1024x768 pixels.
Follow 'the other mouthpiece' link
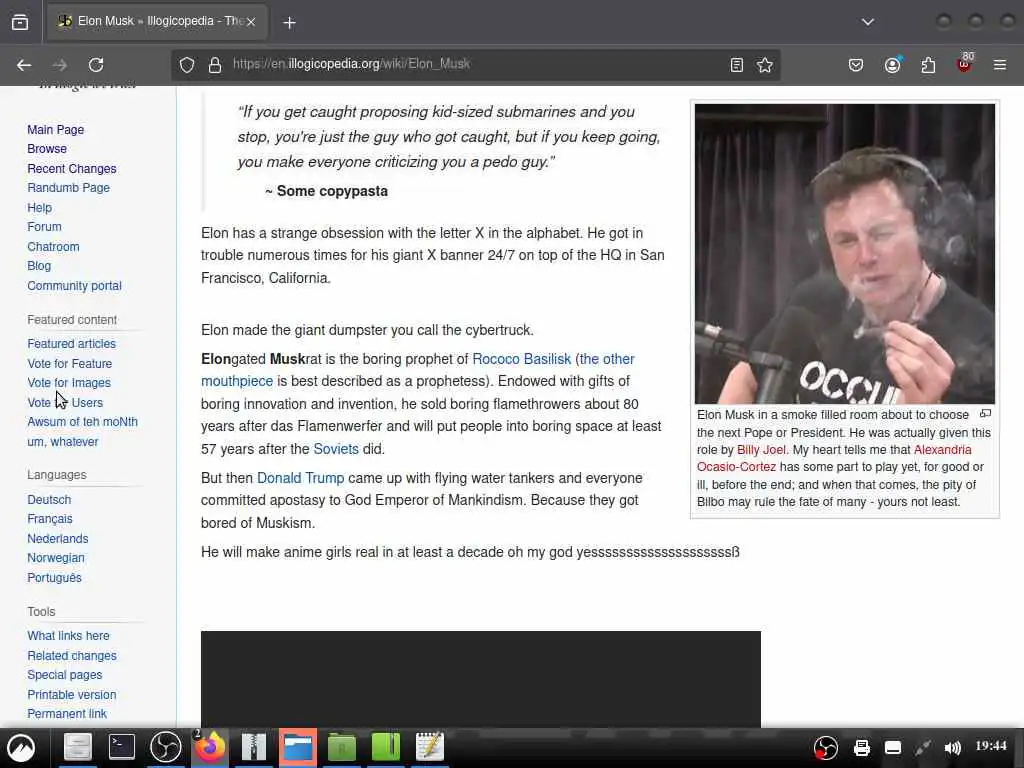click(605, 359)
